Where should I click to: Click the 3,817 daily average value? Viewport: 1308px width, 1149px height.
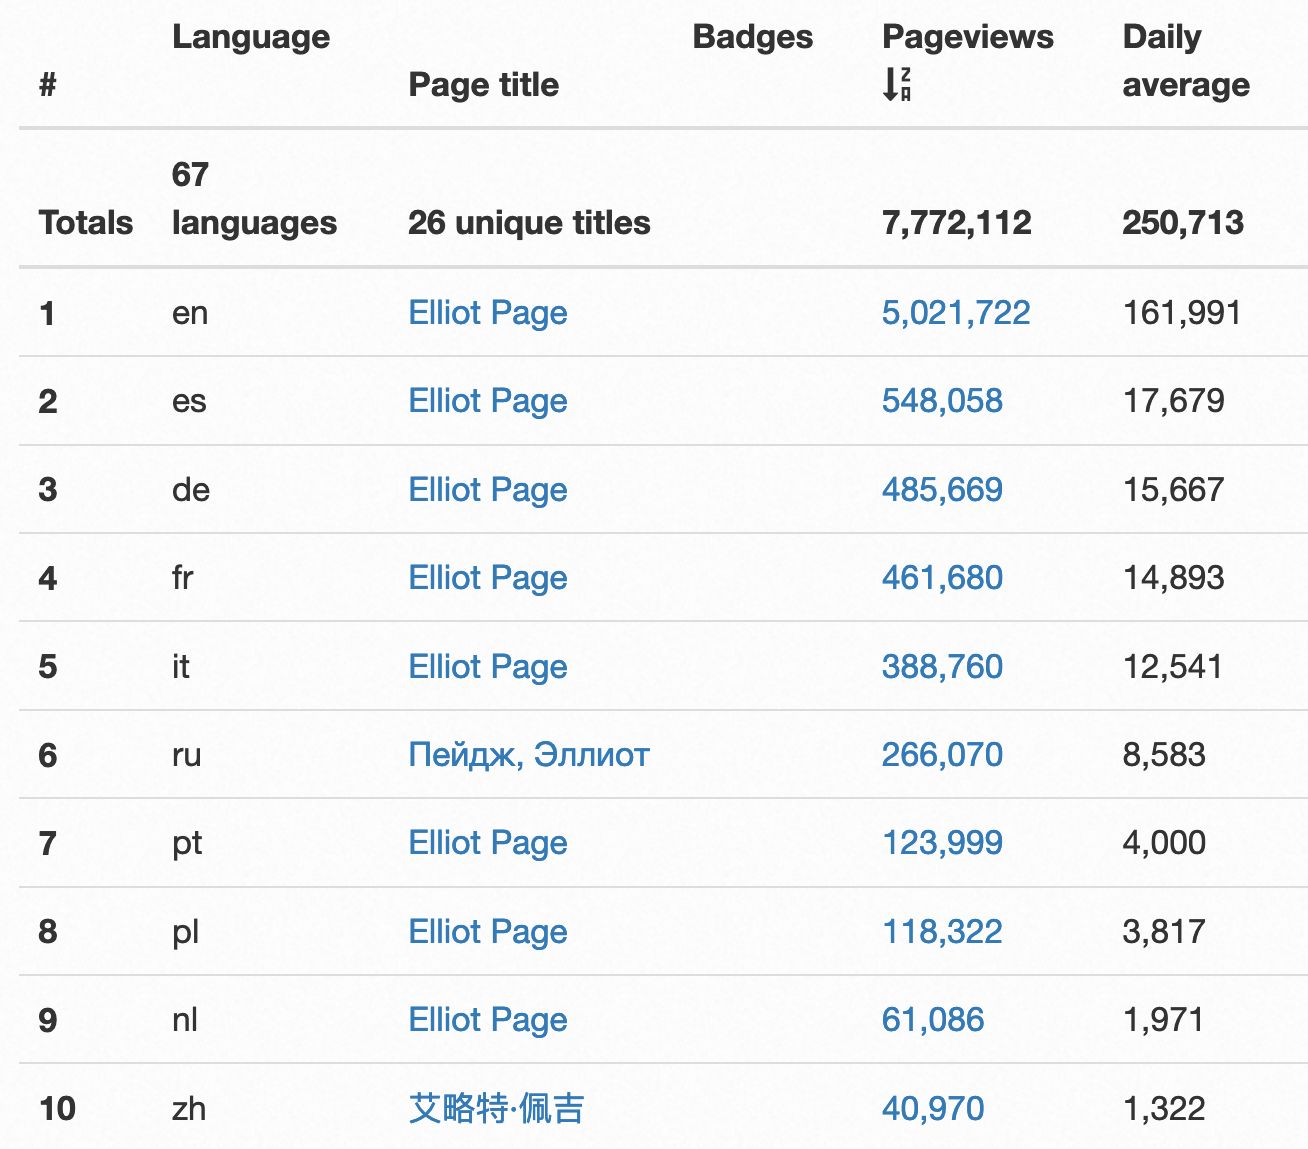pyautogui.click(x=1164, y=932)
